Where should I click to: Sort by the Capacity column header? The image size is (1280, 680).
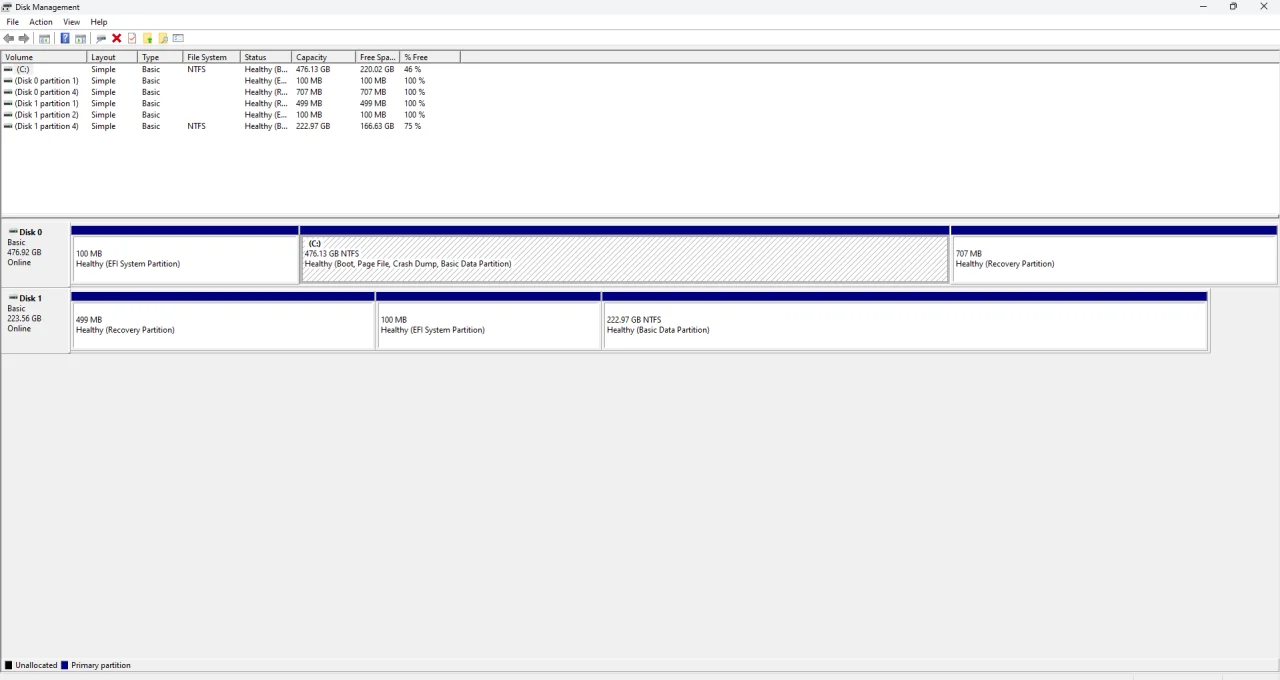click(x=324, y=57)
